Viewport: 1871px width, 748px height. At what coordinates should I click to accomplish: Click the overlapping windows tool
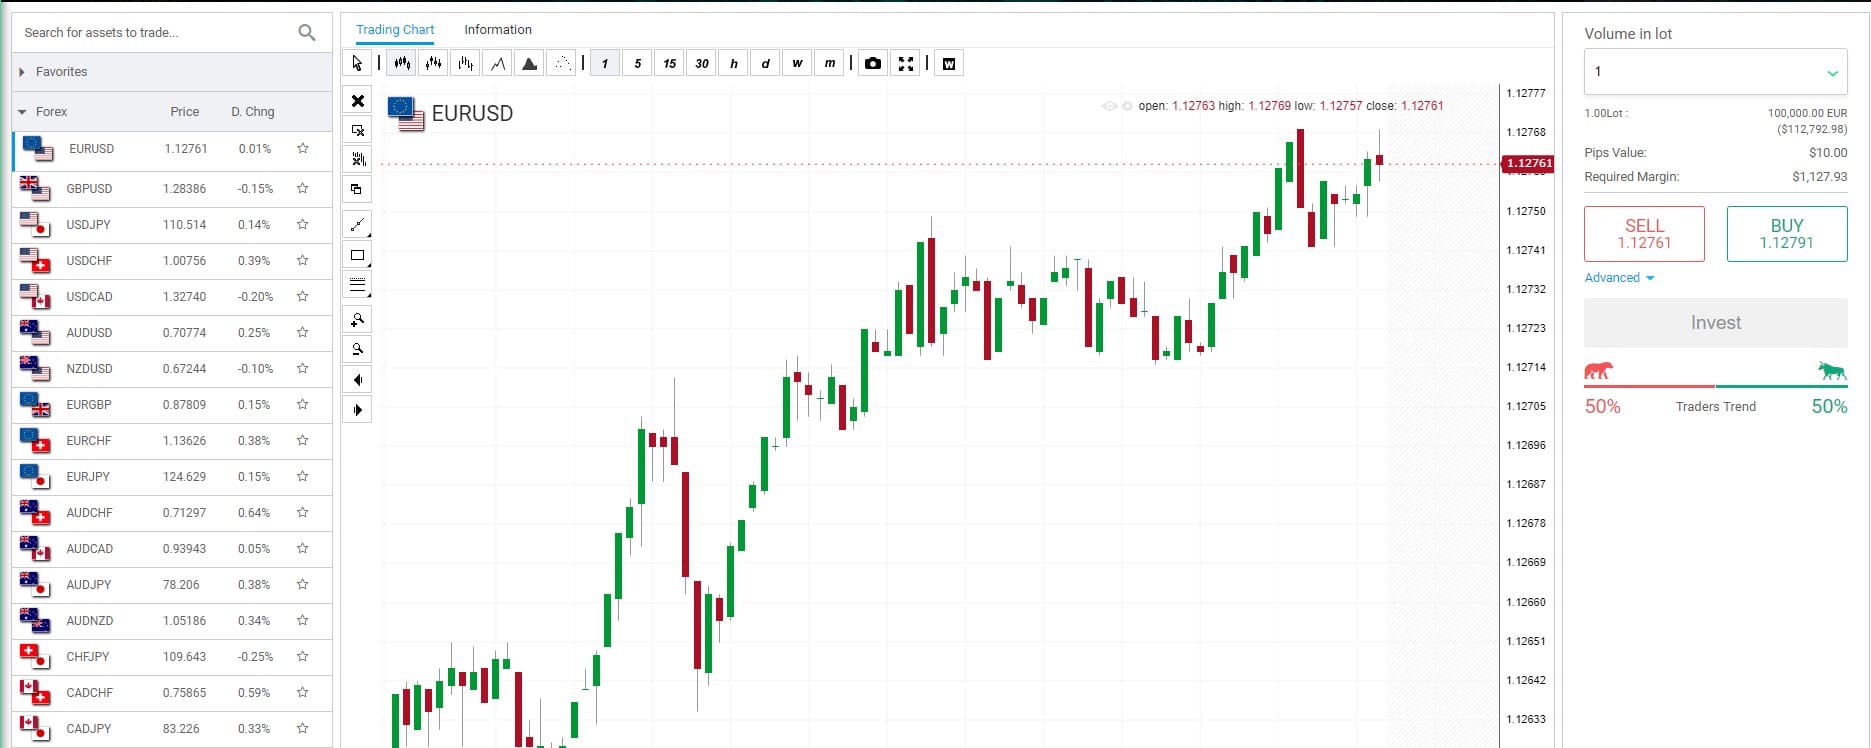(x=357, y=189)
